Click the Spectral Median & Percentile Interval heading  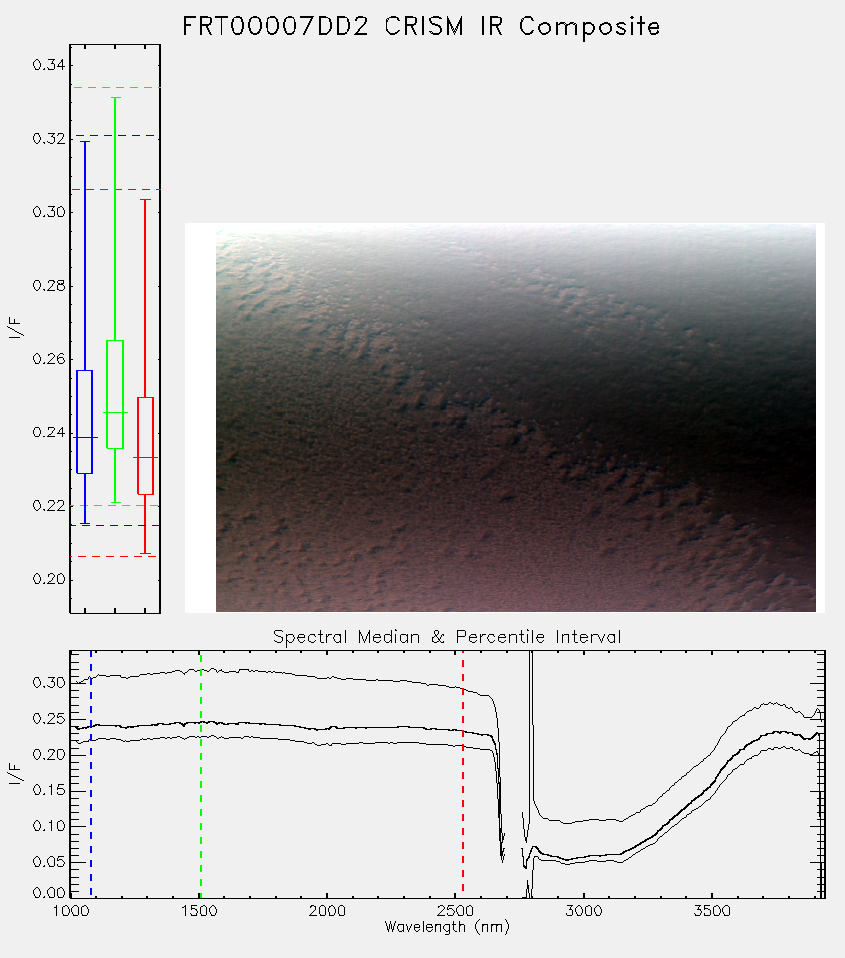[447, 637]
